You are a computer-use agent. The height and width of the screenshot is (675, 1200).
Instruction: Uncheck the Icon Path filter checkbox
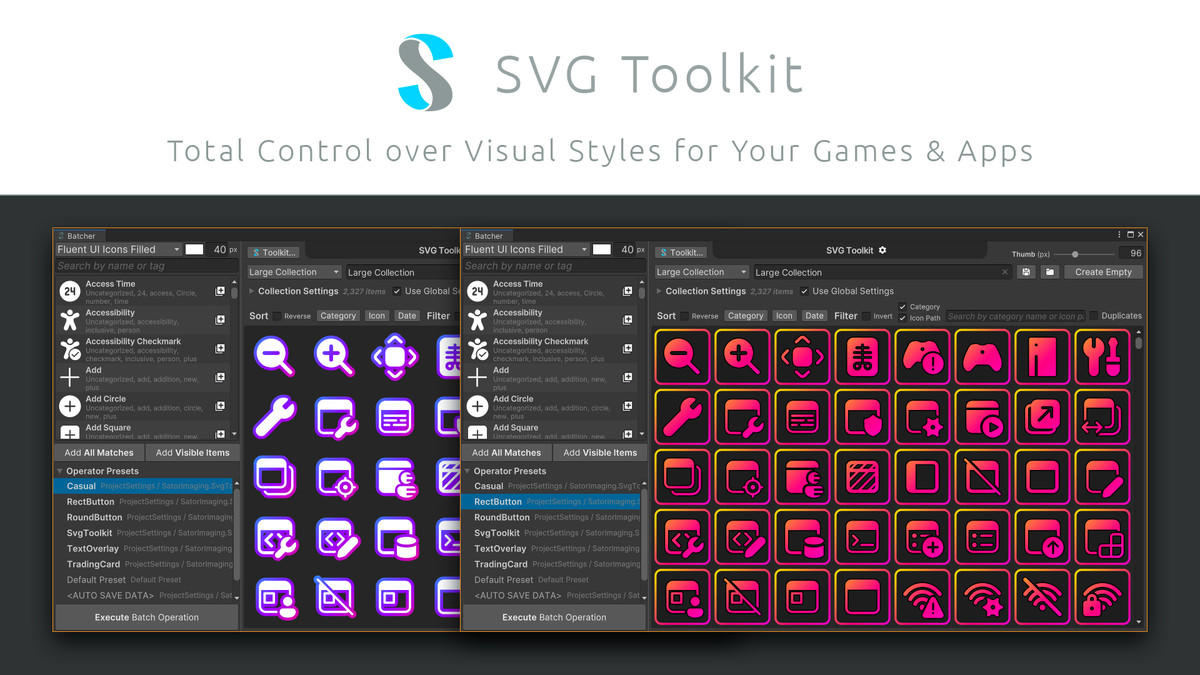click(x=903, y=318)
